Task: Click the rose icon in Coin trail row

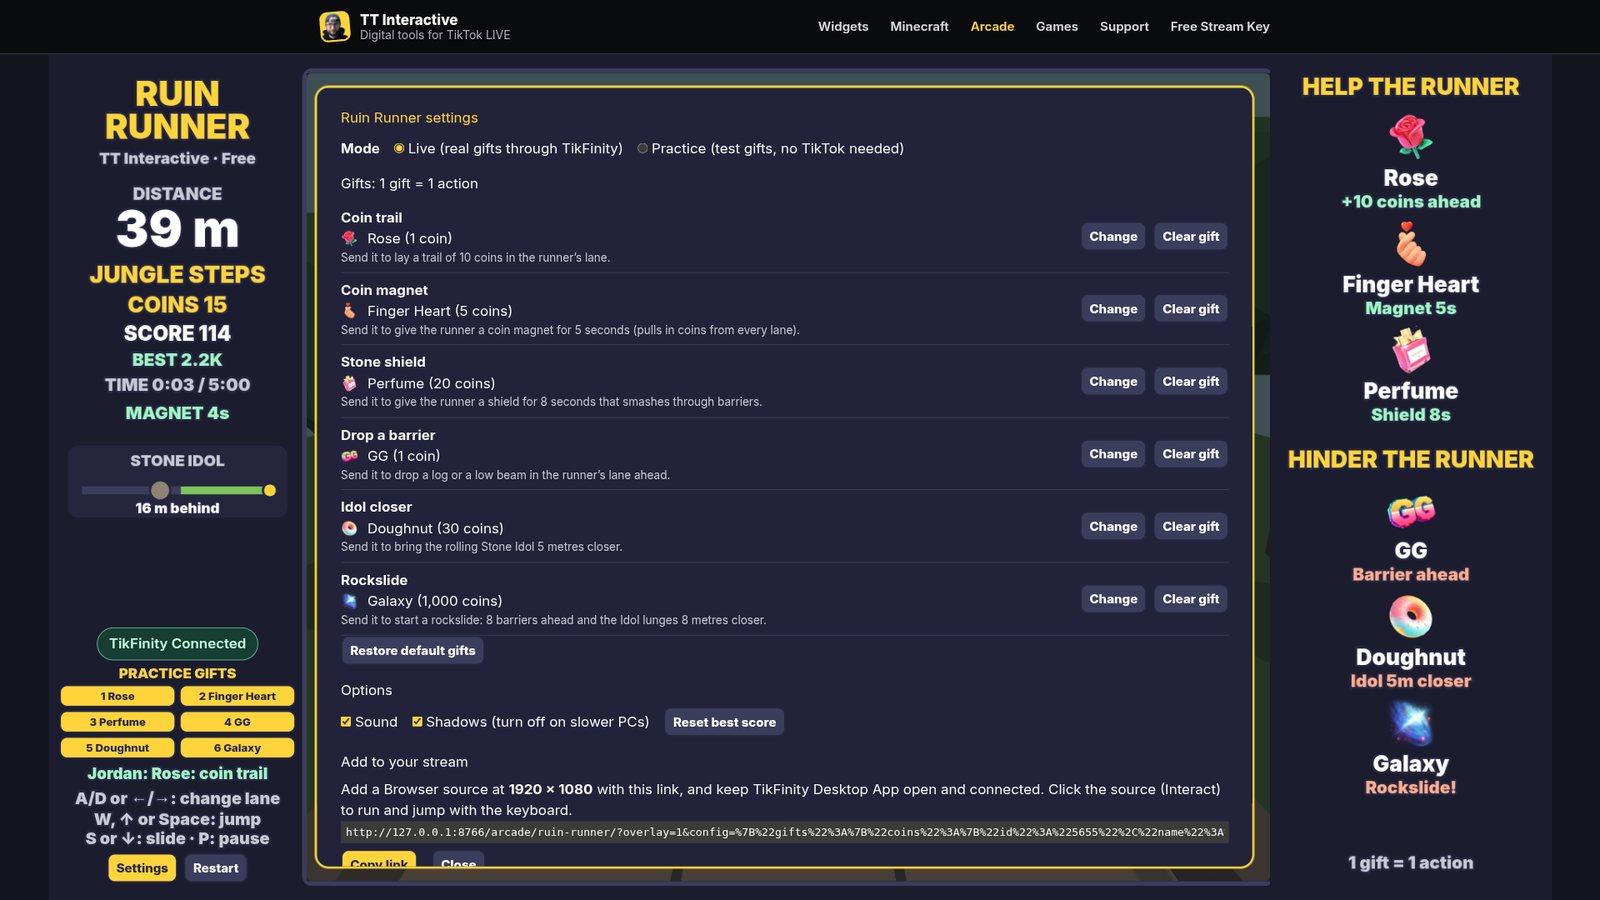Action: (x=349, y=238)
